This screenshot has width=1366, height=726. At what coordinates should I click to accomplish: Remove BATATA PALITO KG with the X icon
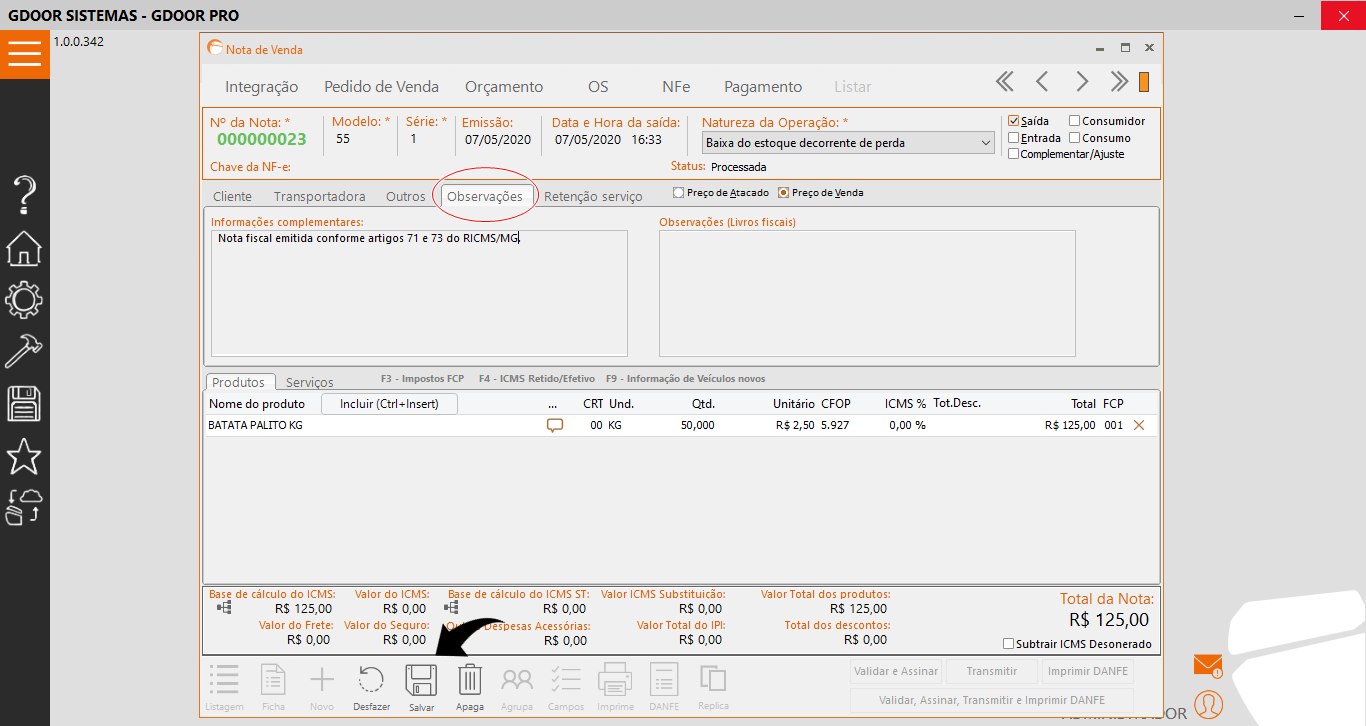point(1138,425)
